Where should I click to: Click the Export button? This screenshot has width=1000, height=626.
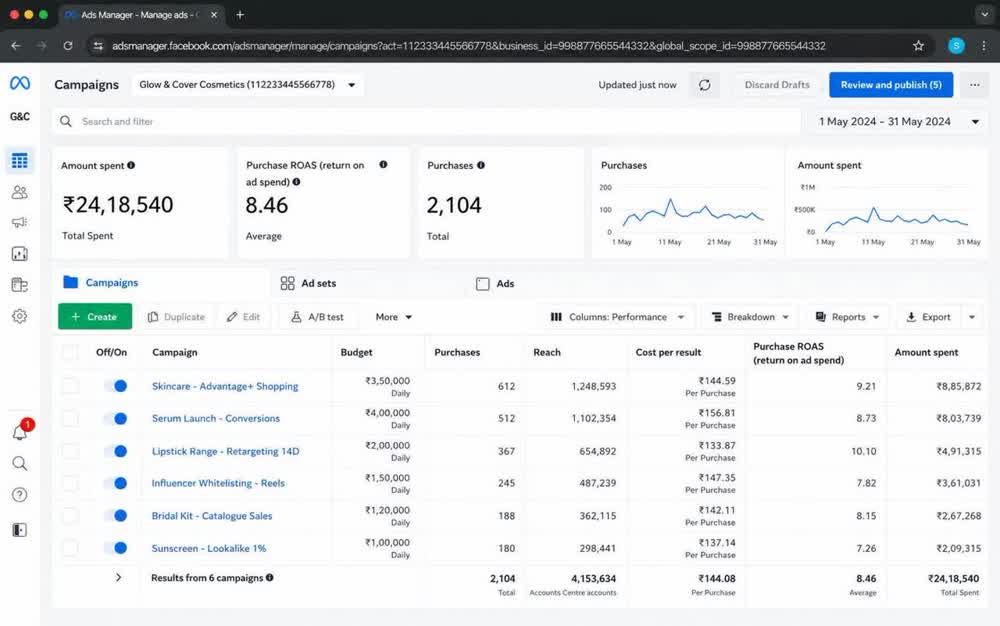[929, 317]
